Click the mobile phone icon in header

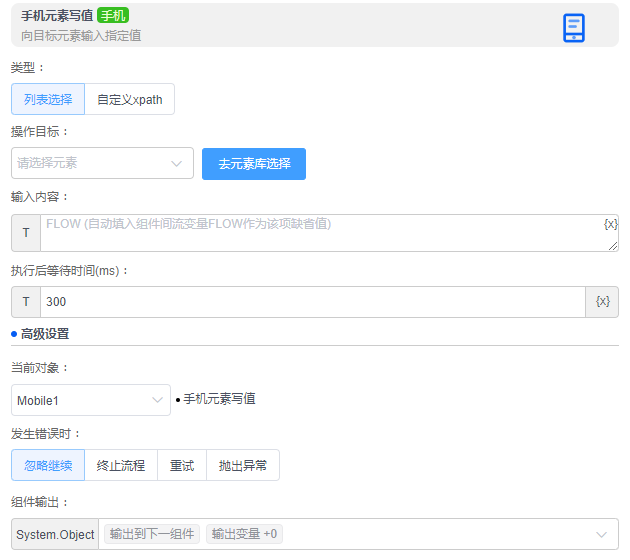(573, 27)
